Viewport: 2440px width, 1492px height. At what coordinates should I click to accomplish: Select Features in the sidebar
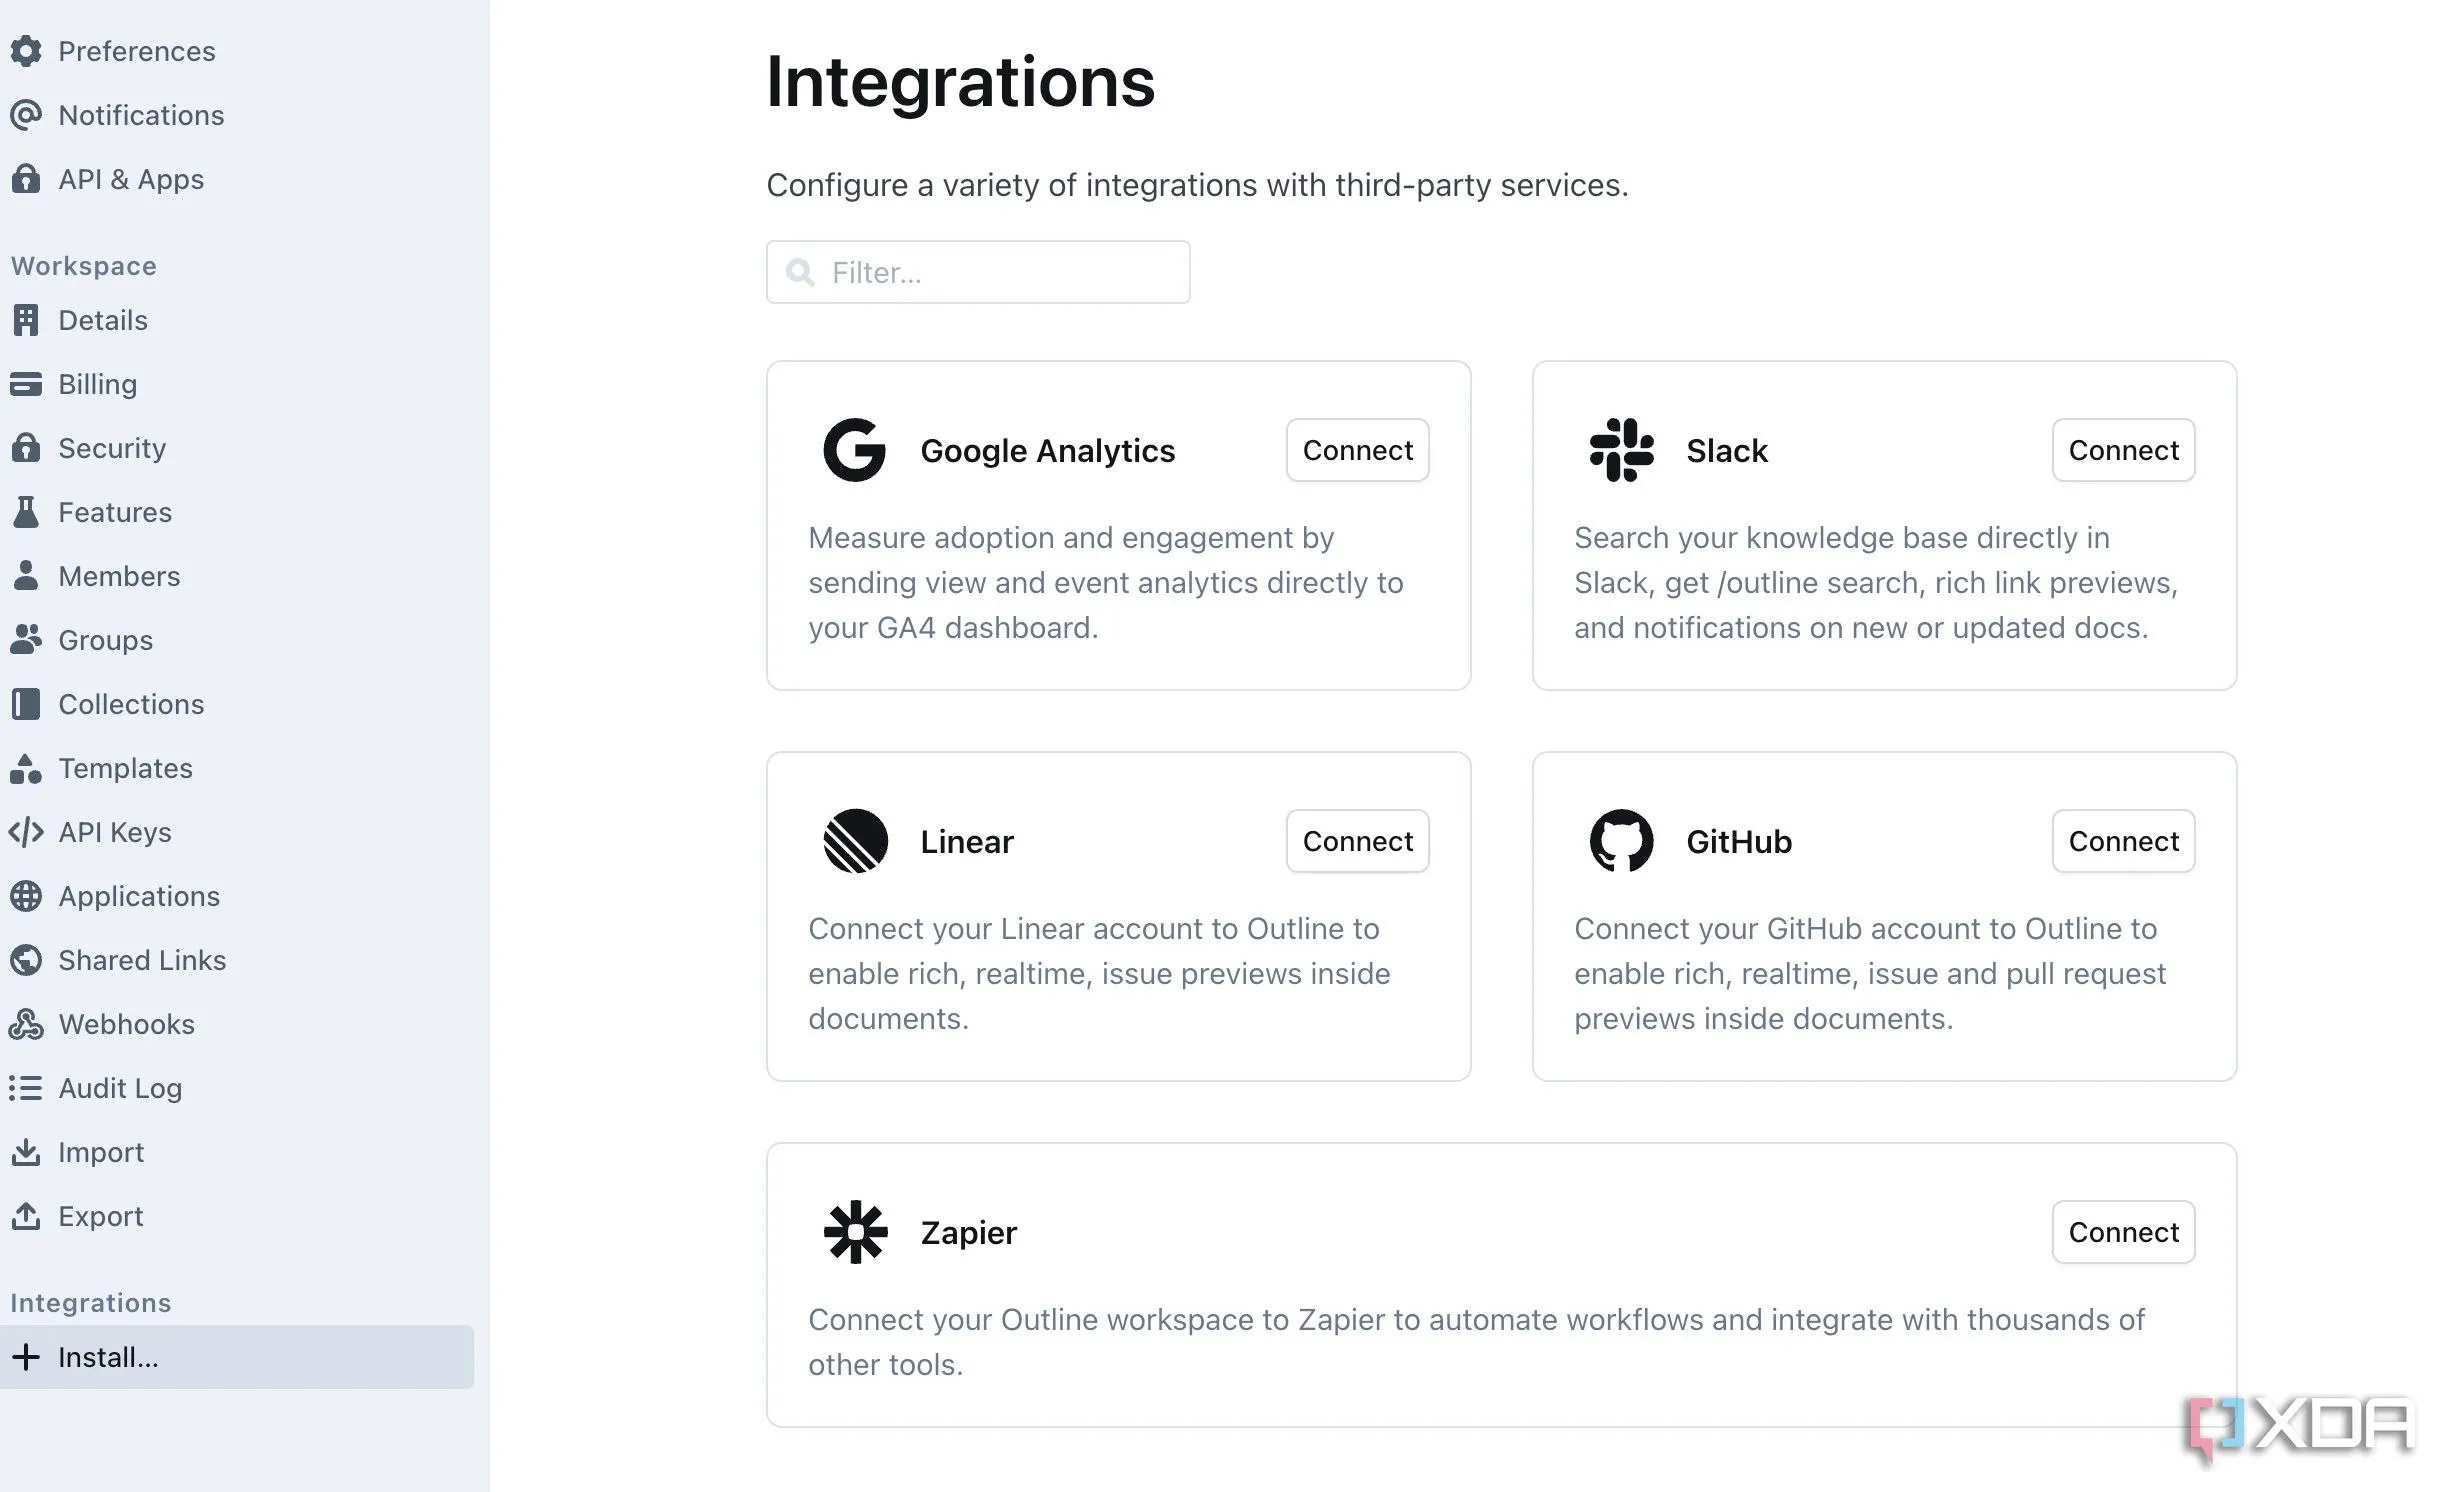pyautogui.click(x=237, y=512)
